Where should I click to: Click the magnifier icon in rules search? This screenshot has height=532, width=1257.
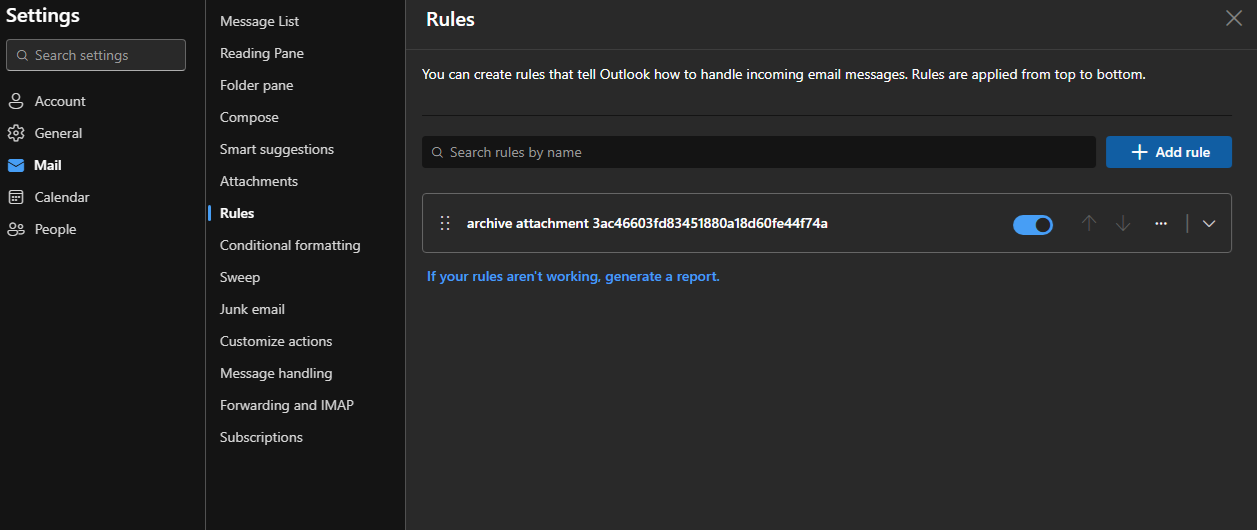437,153
